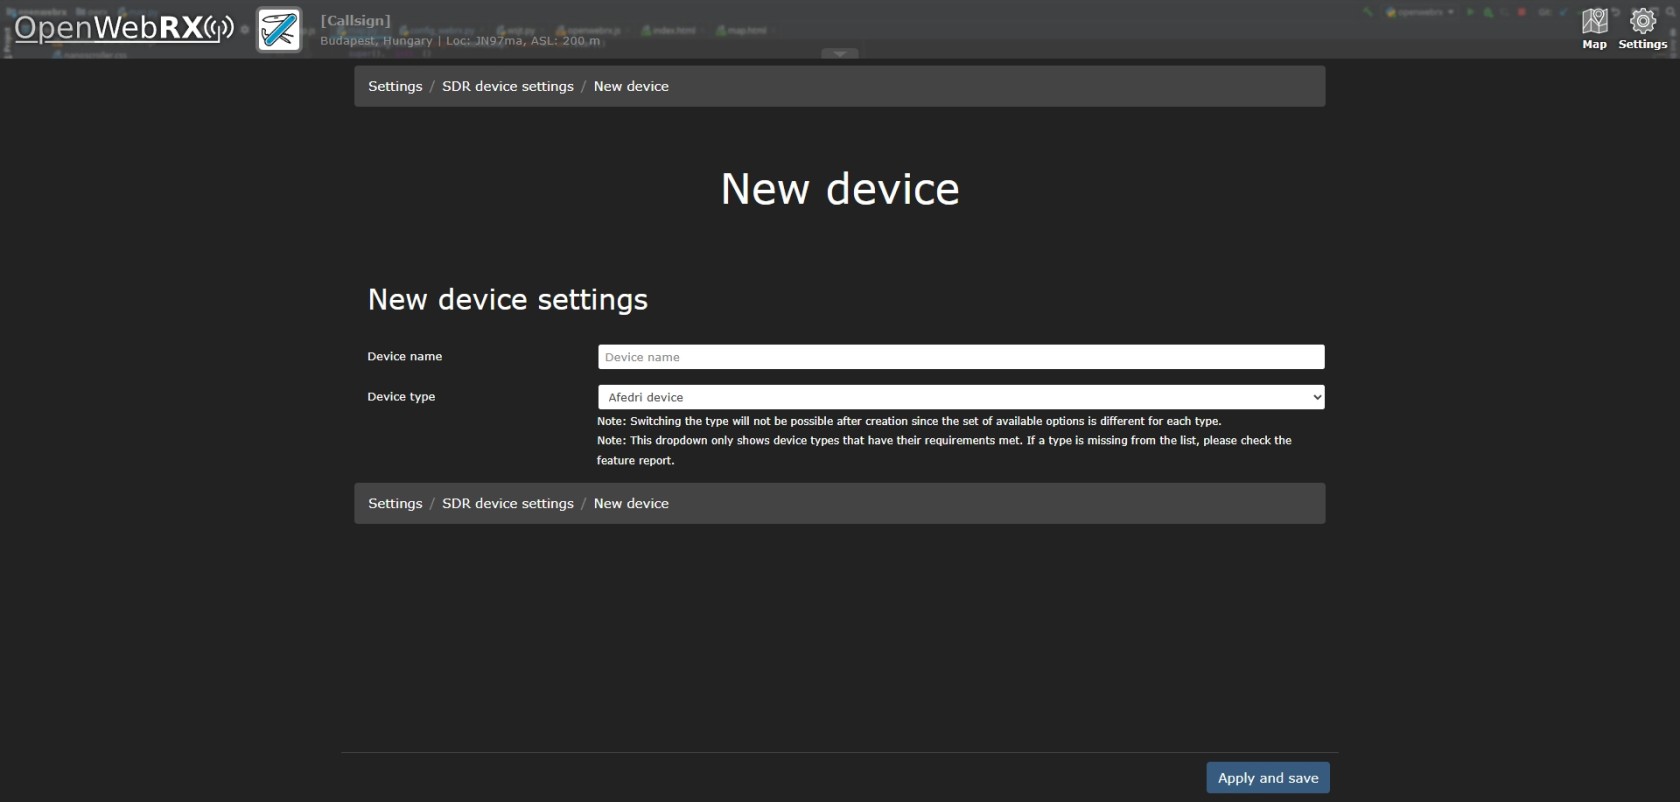The height and width of the screenshot is (802, 1680).
Task: Click the large New device page title
Action: tap(840, 189)
